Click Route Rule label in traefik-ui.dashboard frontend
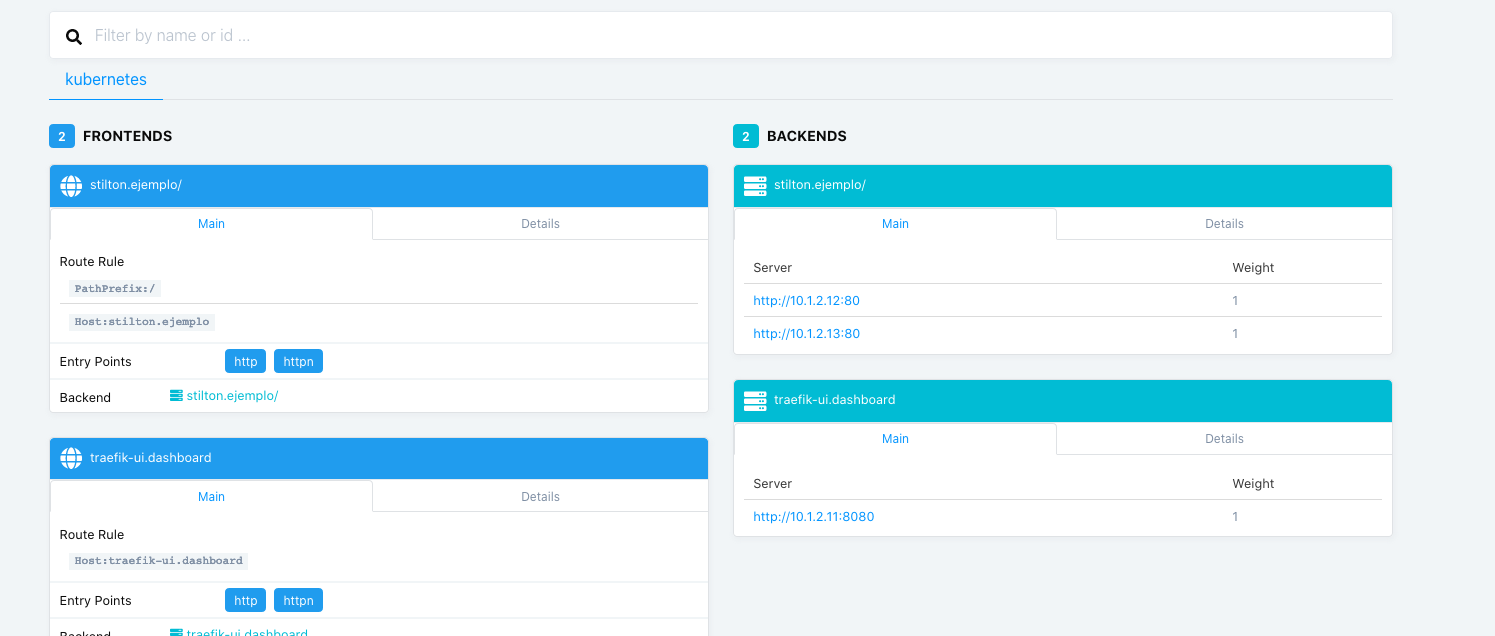The width and height of the screenshot is (1495, 636). pos(92,535)
